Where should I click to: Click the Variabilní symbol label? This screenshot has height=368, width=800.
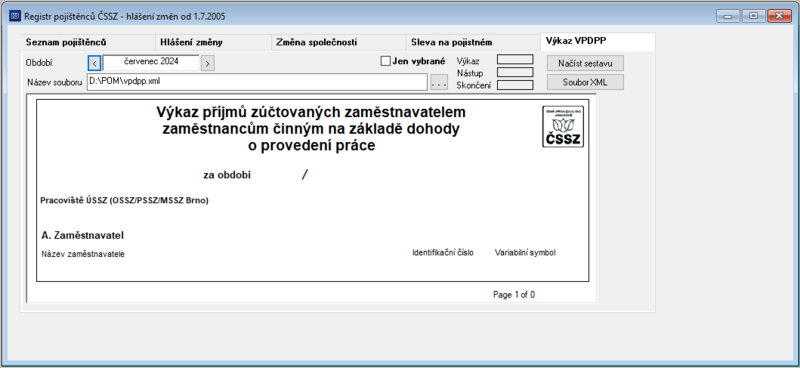(525, 253)
